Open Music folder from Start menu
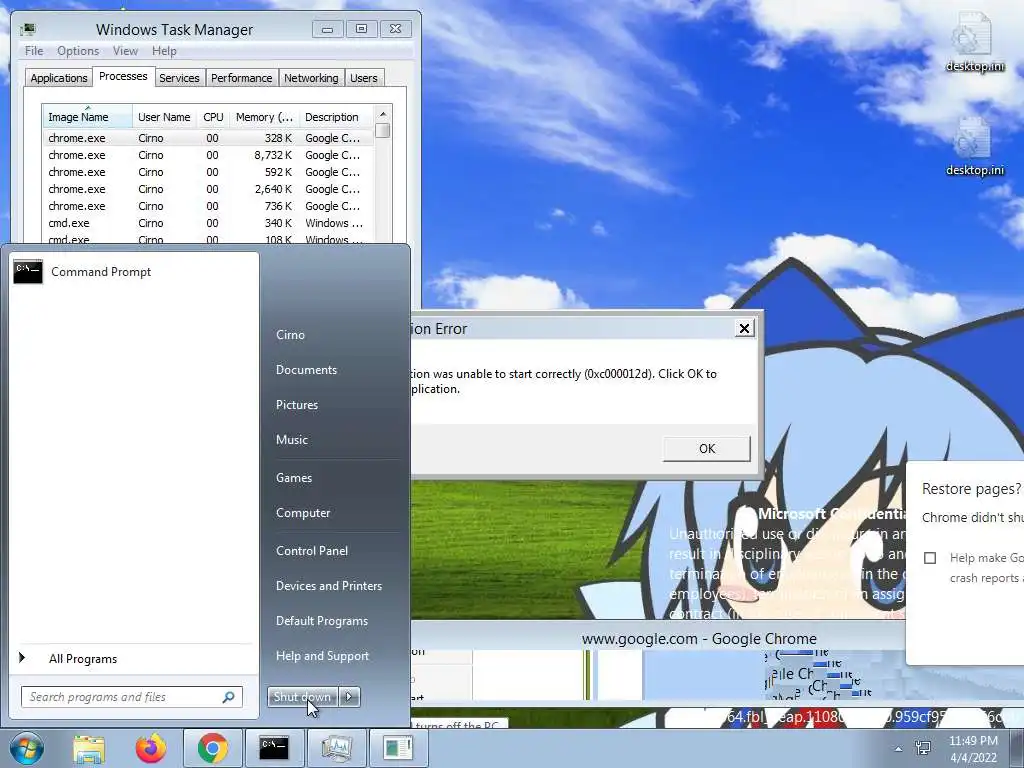The height and width of the screenshot is (768, 1024). (x=291, y=440)
